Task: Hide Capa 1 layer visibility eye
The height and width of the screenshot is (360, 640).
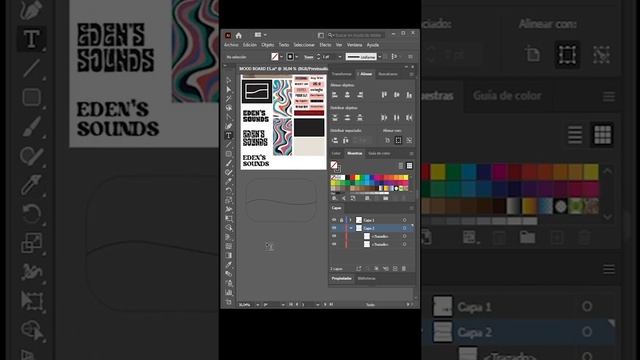Action: [334, 220]
